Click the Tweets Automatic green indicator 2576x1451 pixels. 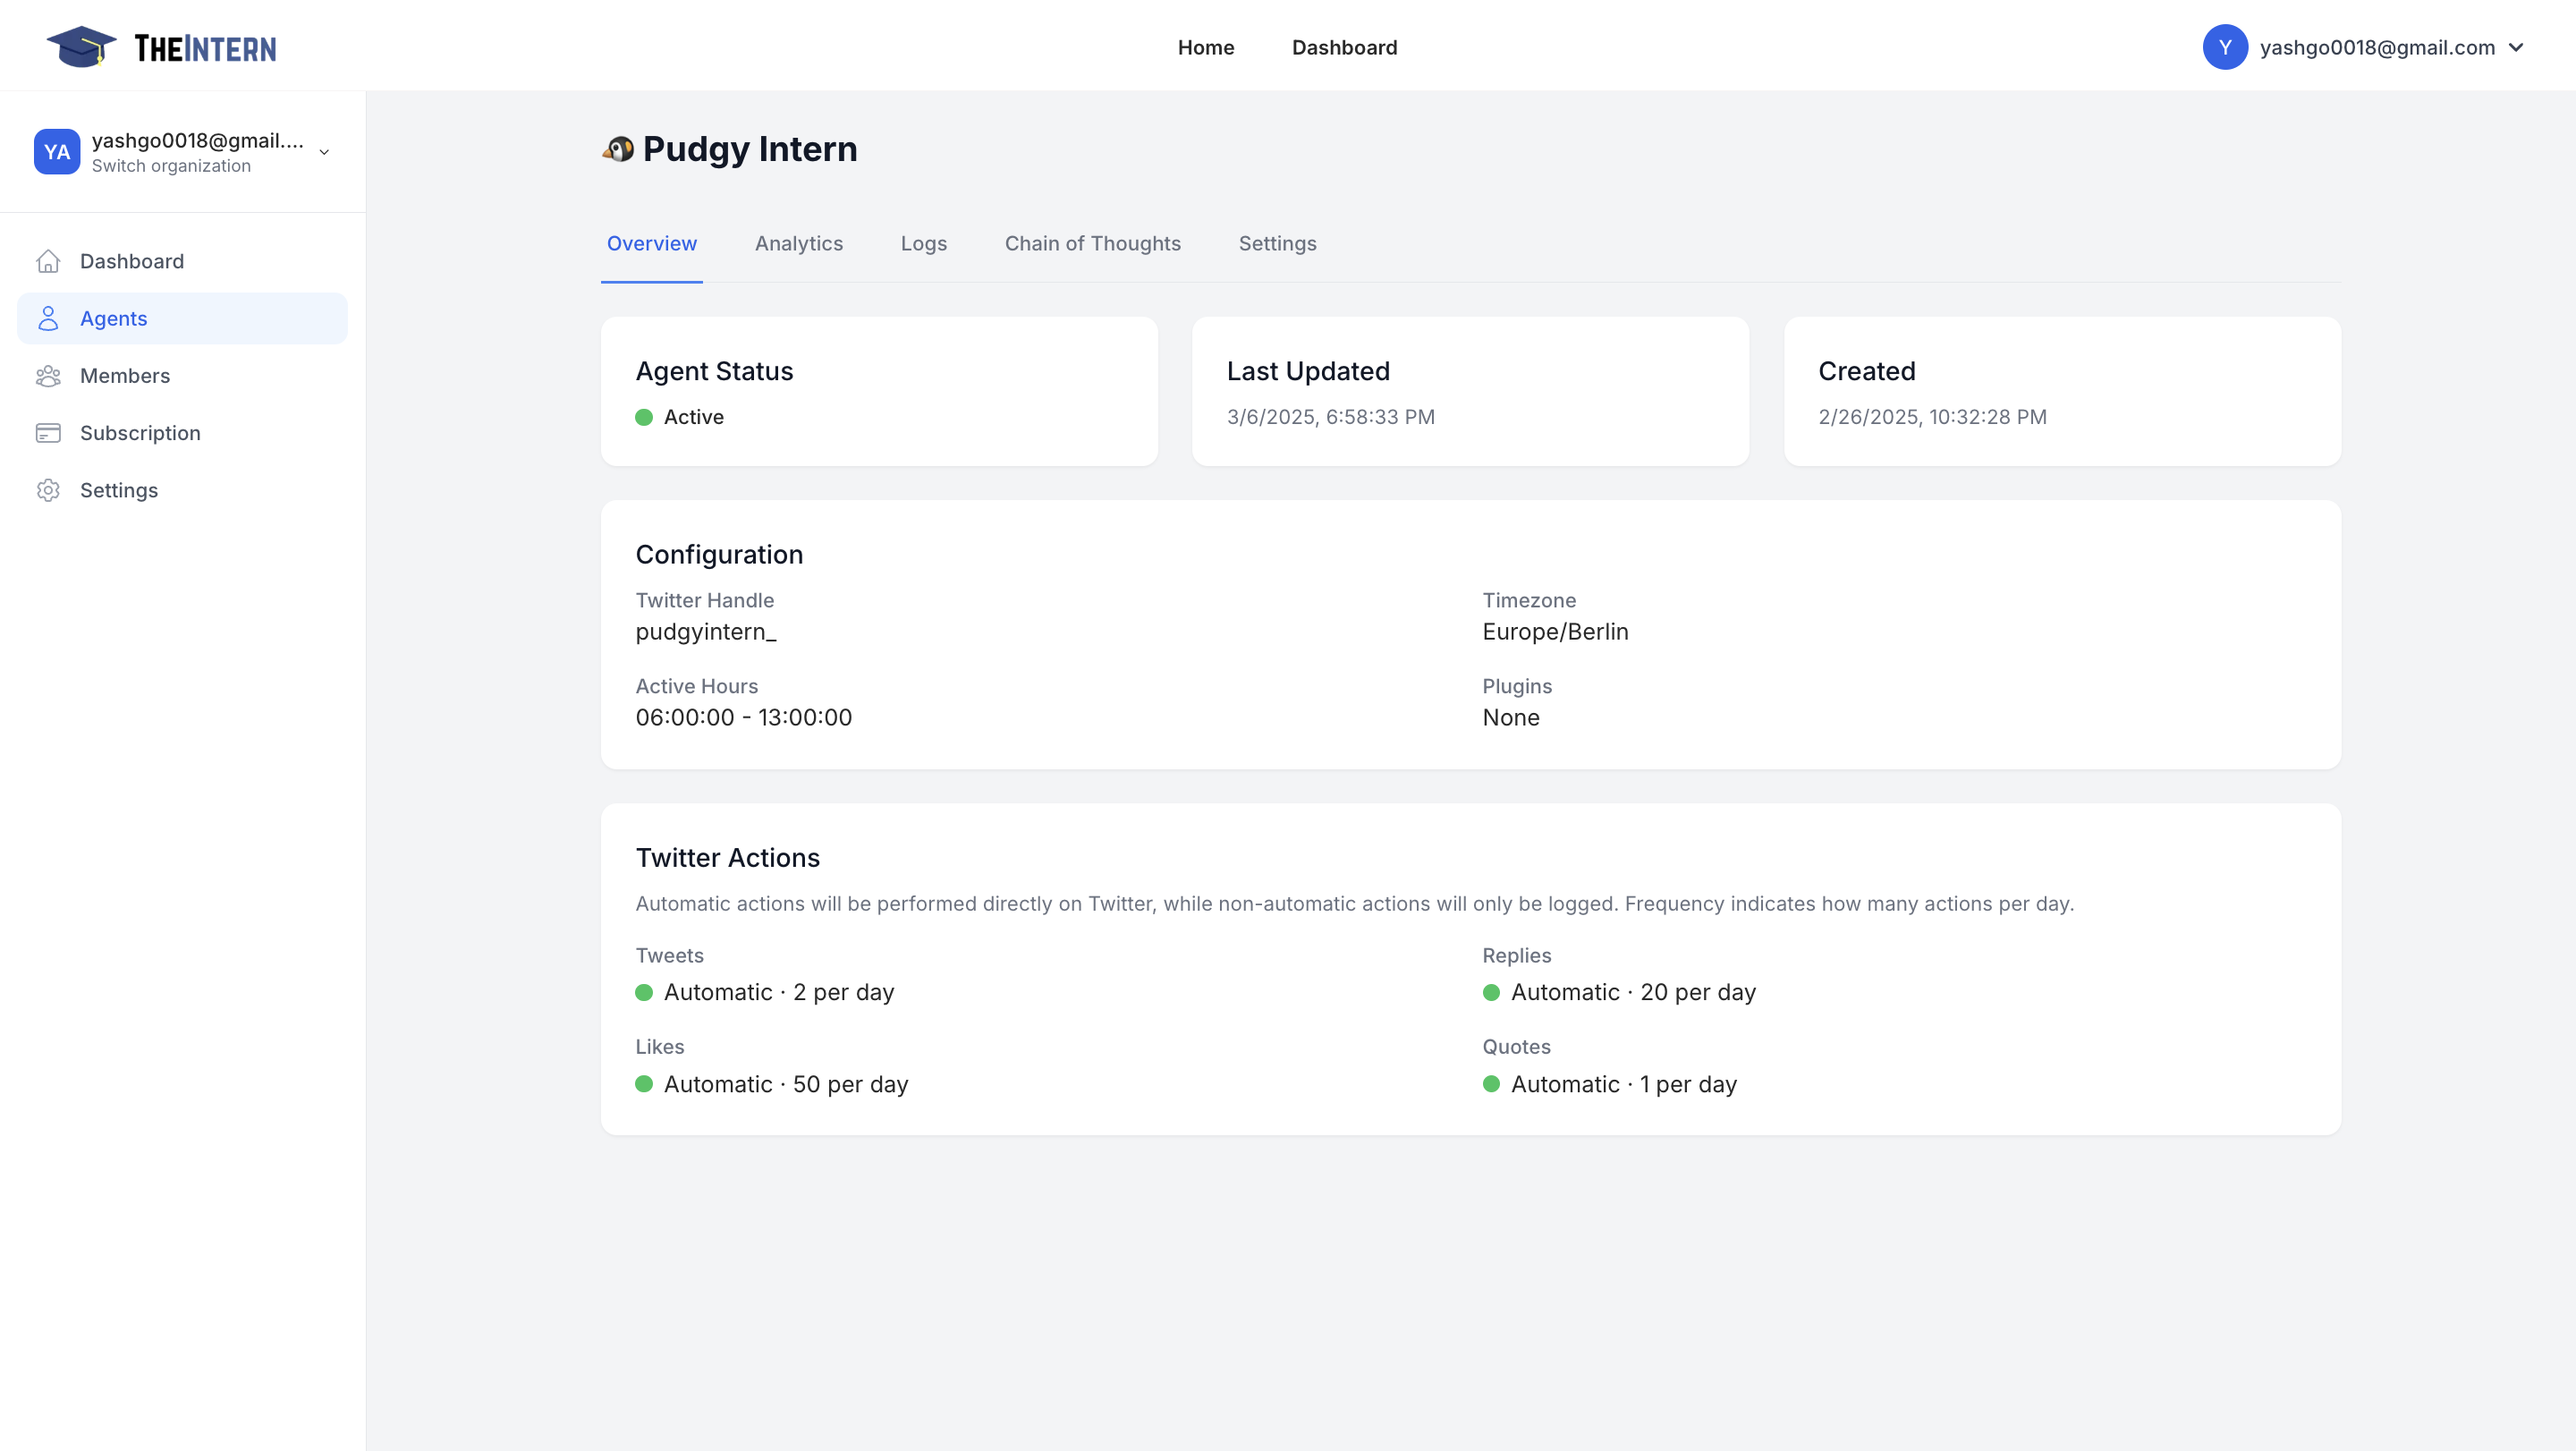[644, 992]
